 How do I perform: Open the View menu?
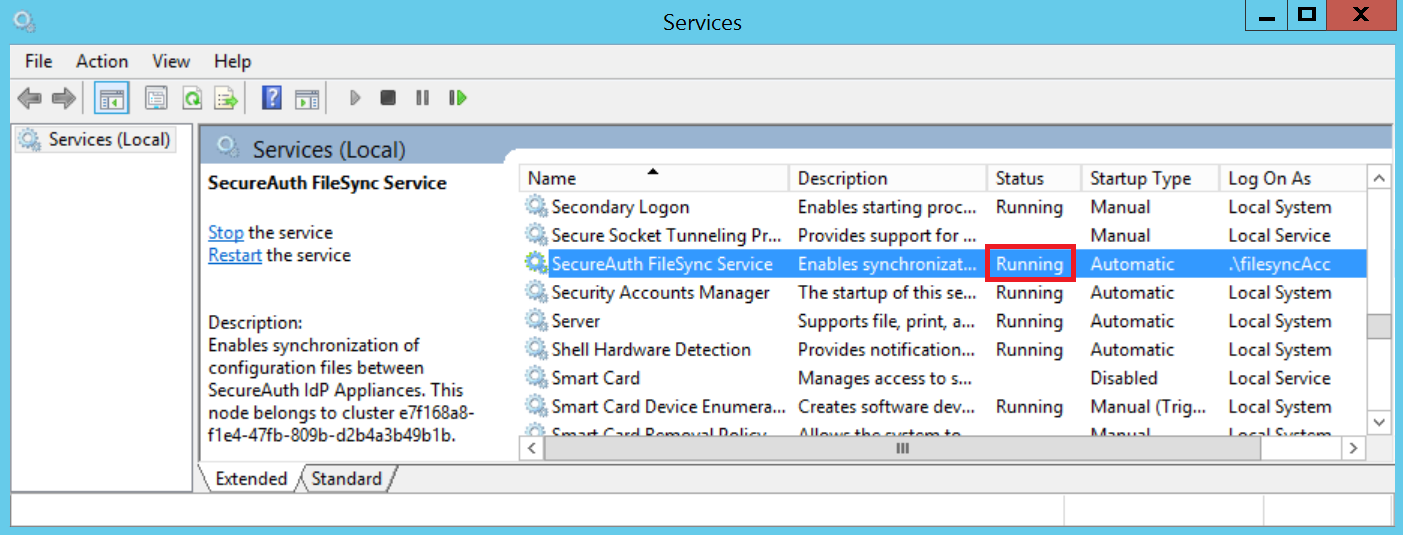tap(171, 61)
